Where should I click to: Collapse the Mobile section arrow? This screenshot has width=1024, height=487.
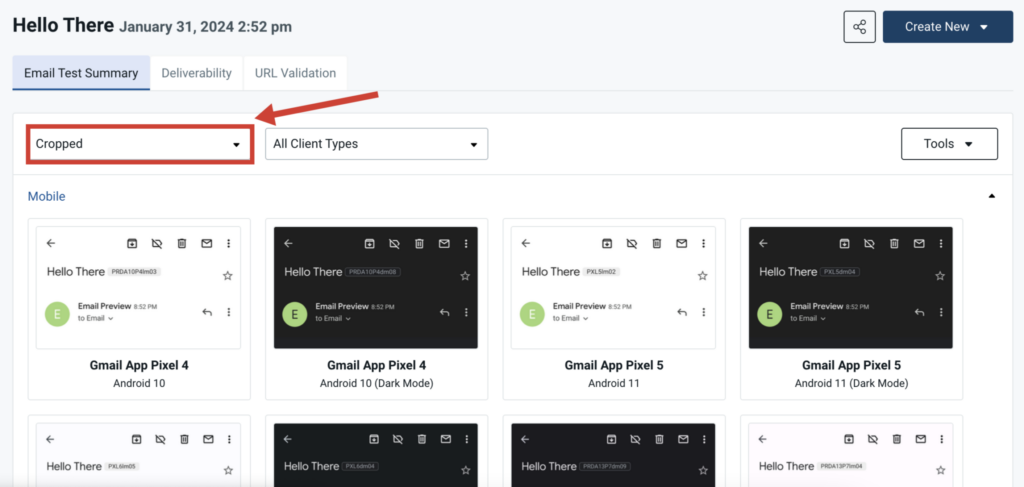(992, 196)
